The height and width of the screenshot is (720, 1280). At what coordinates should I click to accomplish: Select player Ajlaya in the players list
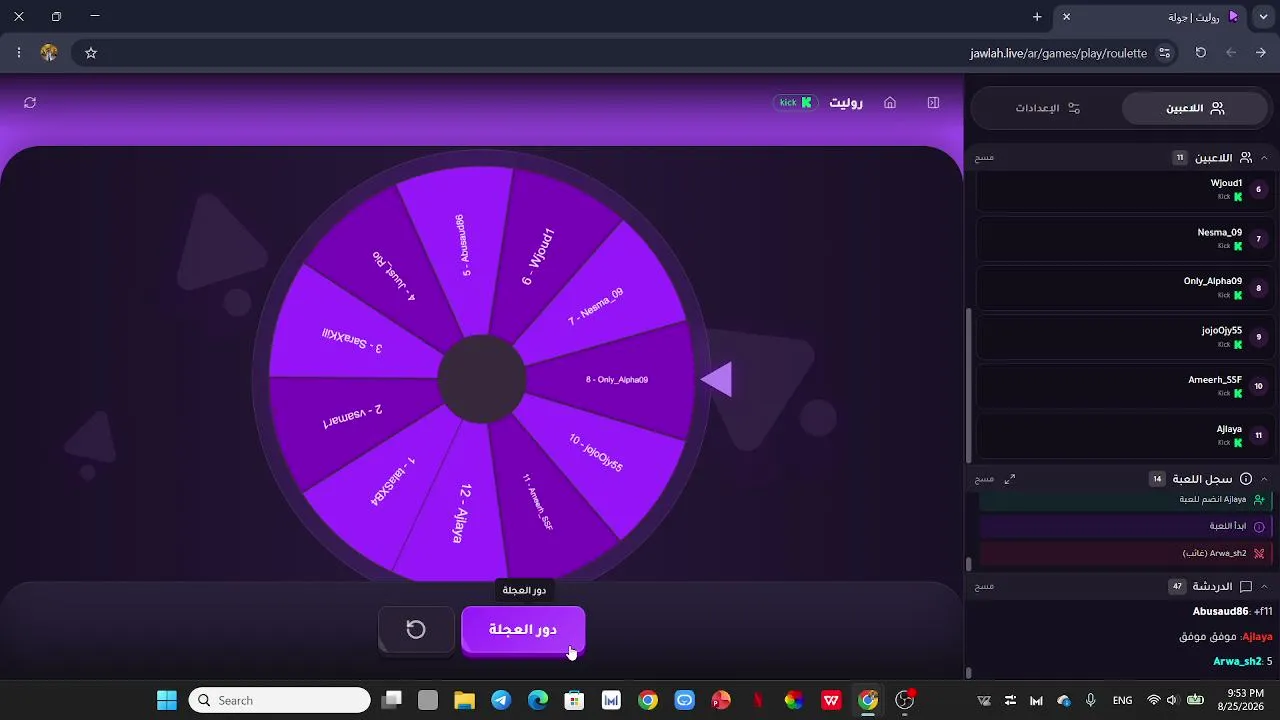pyautogui.click(x=1124, y=435)
